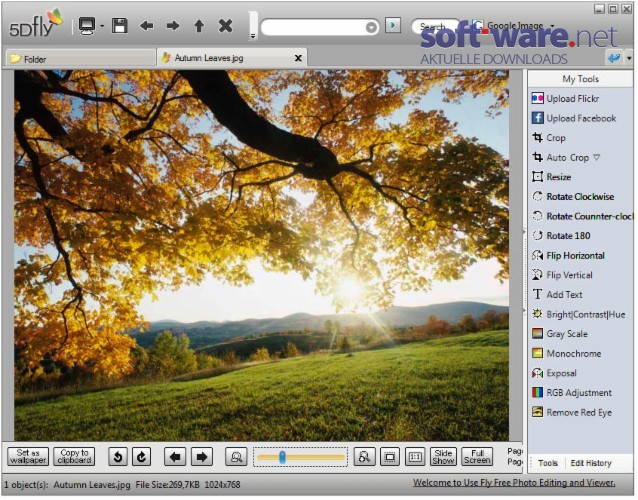Viewport: 638px width, 500px height.
Task: Open the small dropdown beside blue return arrow
Action: pyautogui.click(x=629, y=58)
